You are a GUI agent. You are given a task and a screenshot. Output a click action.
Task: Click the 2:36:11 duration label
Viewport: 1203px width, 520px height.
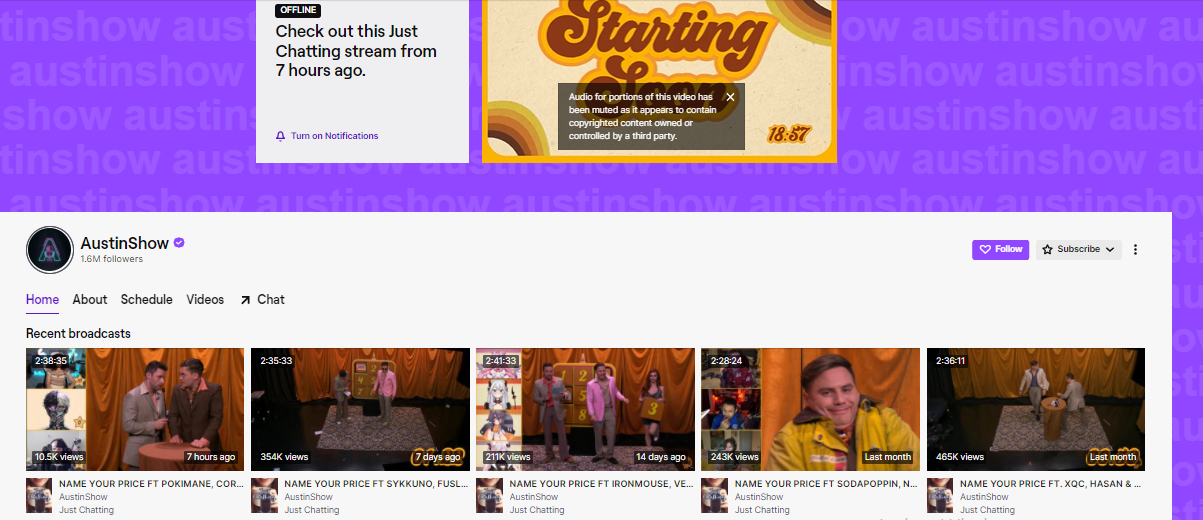tap(952, 361)
